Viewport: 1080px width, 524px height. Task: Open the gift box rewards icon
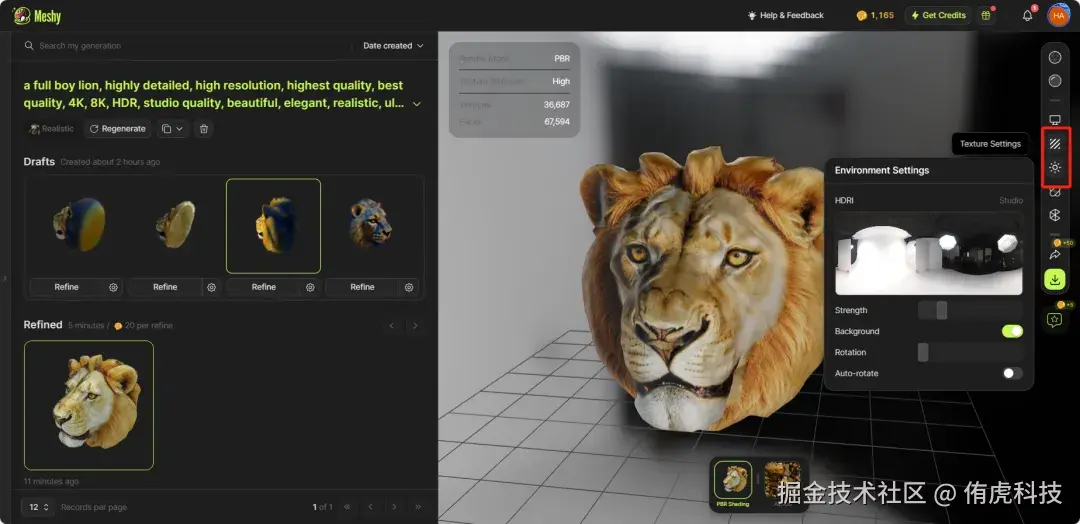986,15
